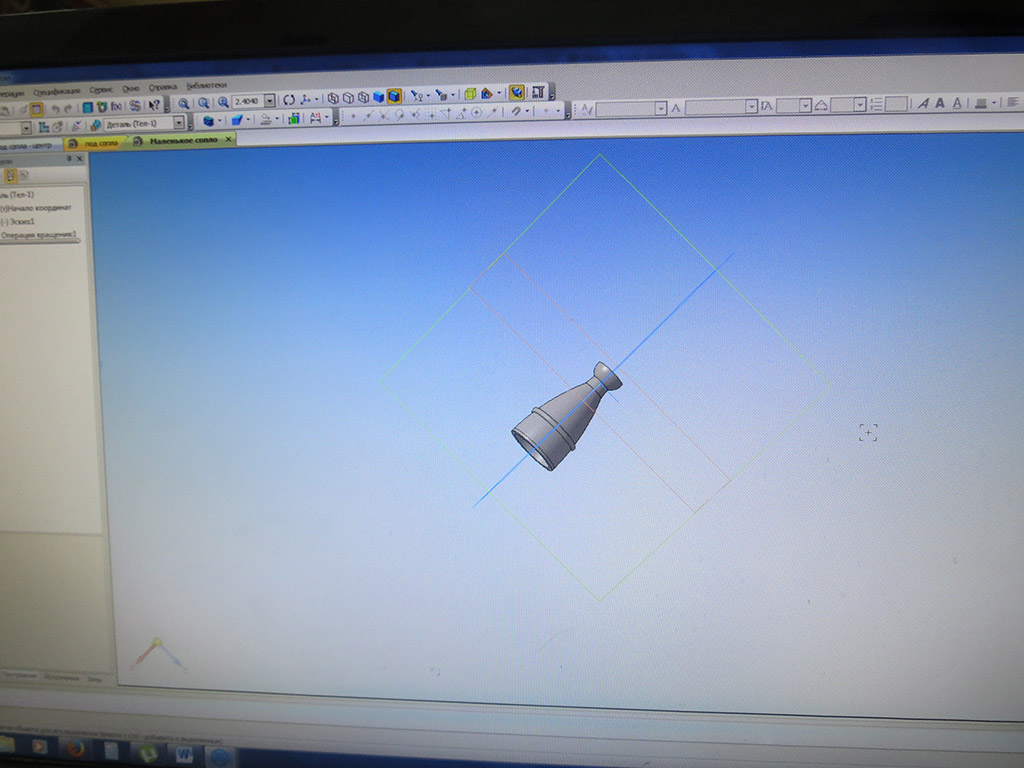Expand the font name combo box
The width and height of the screenshot is (1024, 768).
[x=751, y=107]
